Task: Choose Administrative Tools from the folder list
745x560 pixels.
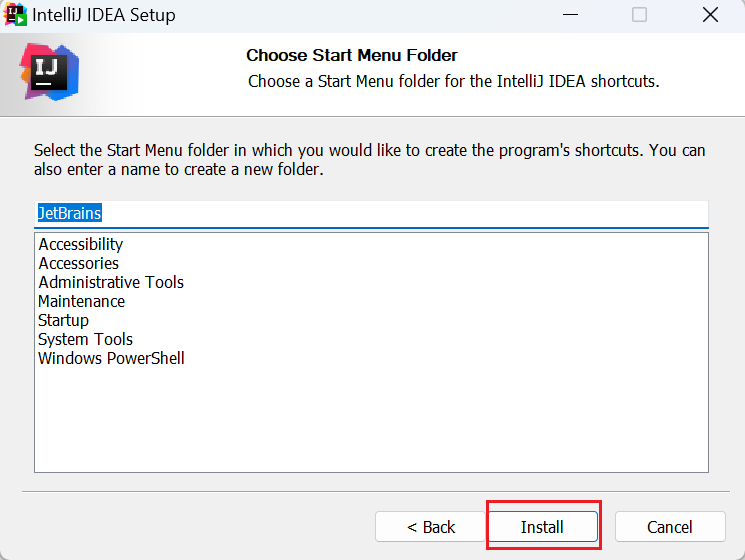Action: [x=111, y=282]
